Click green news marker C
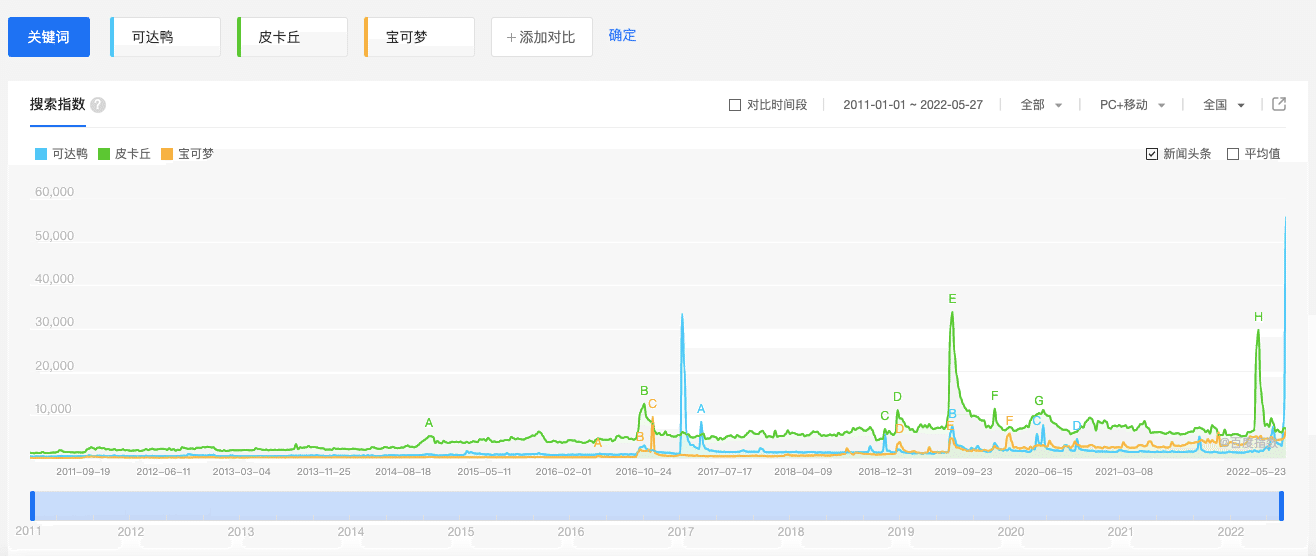Image resolution: width=1316 pixels, height=556 pixels. 884,416
